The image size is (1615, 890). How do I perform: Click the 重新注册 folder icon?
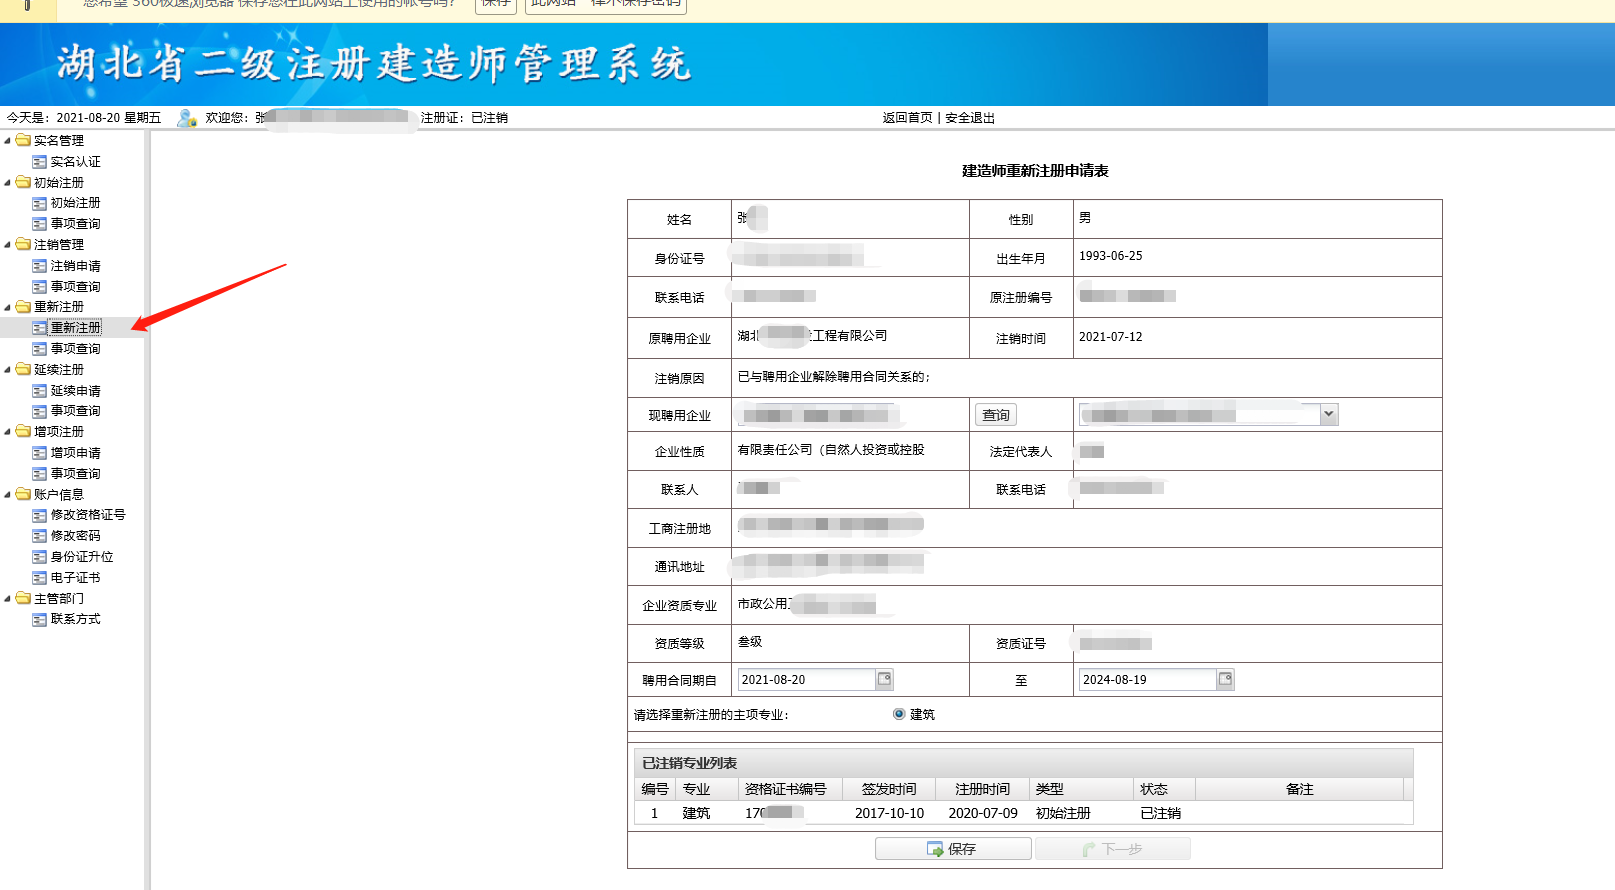click(x=23, y=306)
